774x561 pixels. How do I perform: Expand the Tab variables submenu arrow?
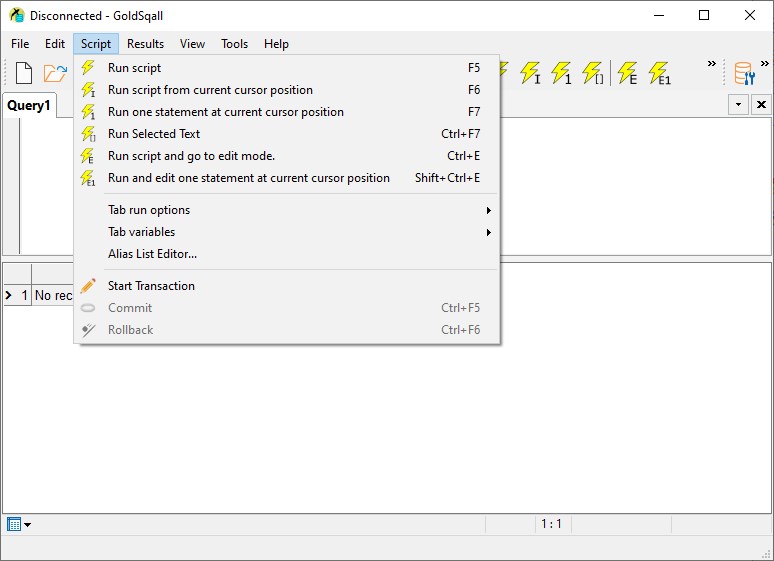(x=489, y=232)
